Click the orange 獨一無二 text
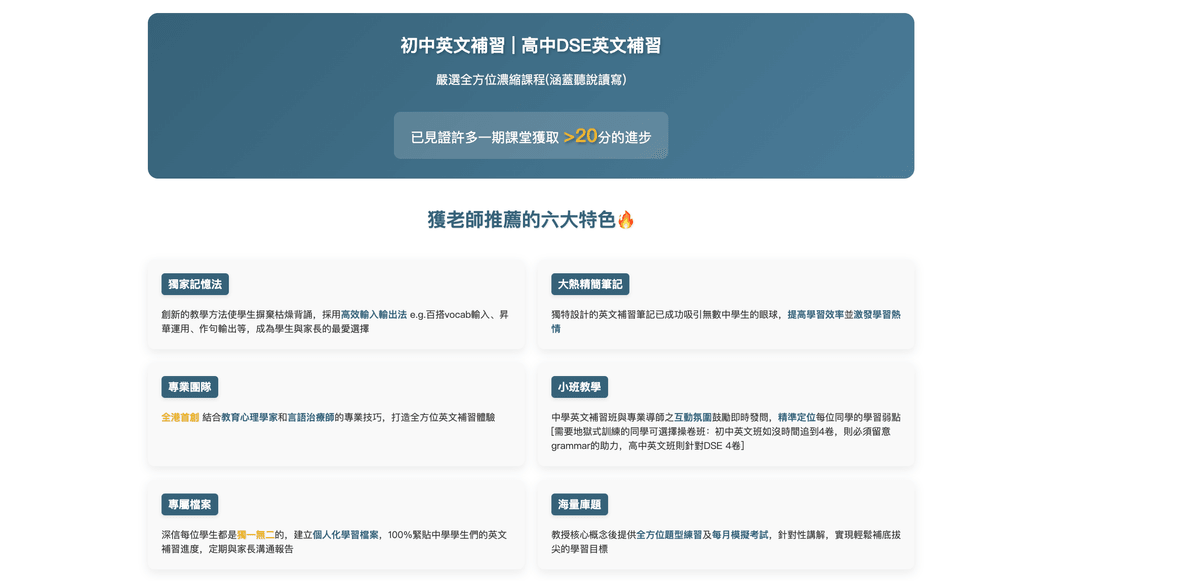Image resolution: width=1200 pixels, height=581 pixels. (x=256, y=535)
